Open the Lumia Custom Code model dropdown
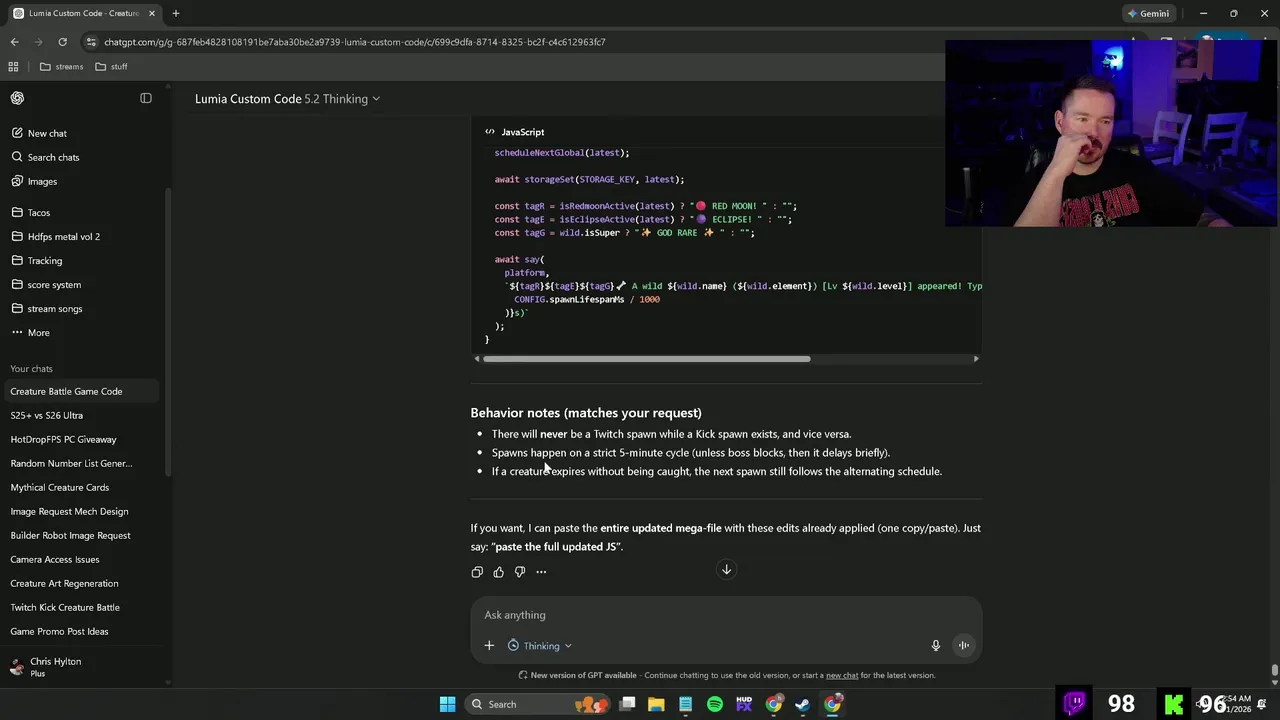Screen dimensions: 1280x720 pos(287,99)
